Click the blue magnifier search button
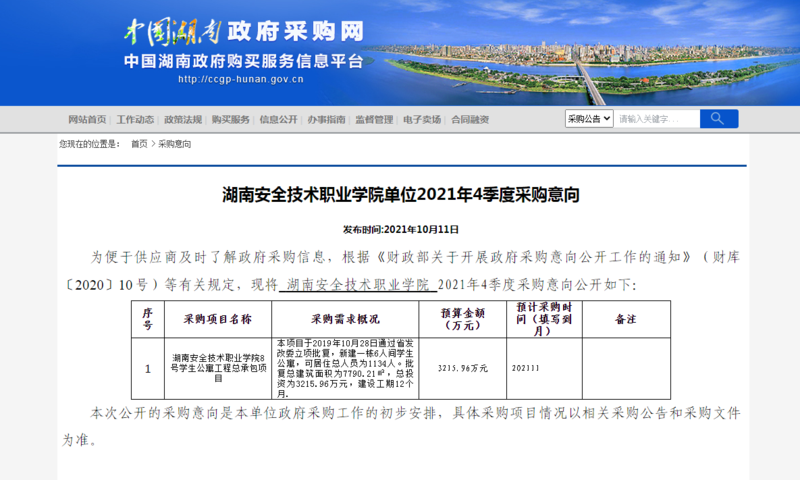This screenshot has height=480, width=800. pyautogui.click(x=719, y=119)
